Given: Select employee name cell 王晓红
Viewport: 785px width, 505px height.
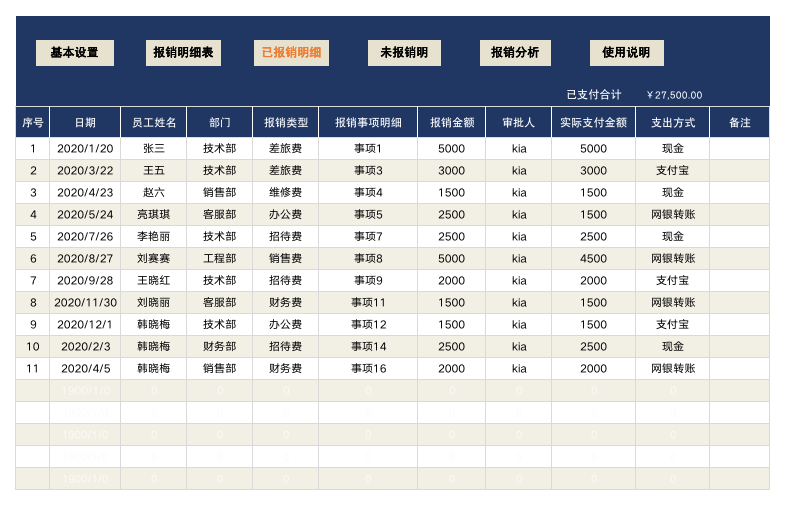Looking at the screenshot, I should (x=154, y=281).
